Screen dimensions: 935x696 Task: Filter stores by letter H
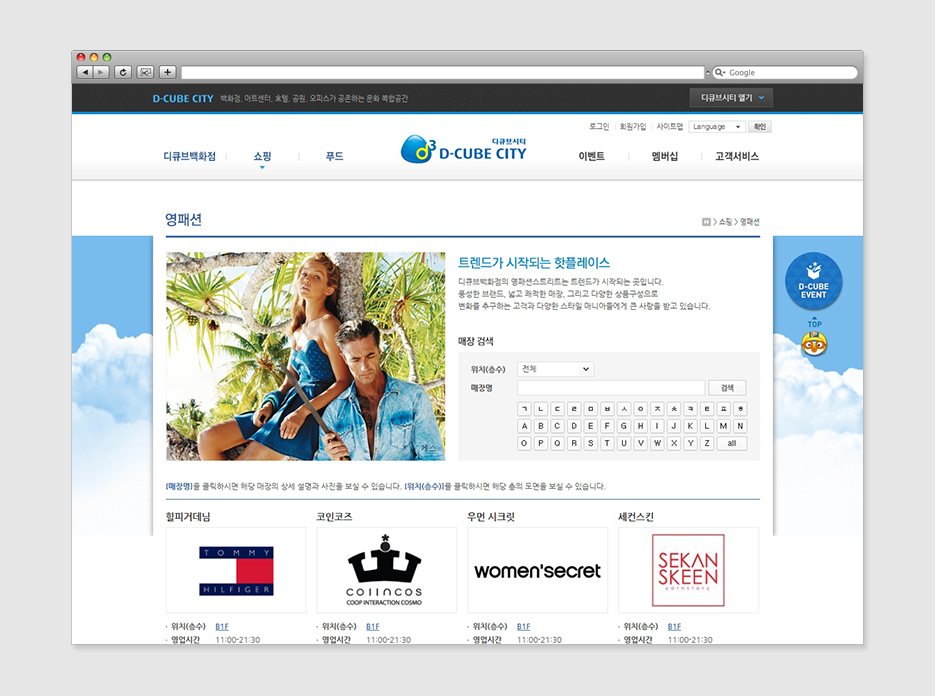[640, 426]
